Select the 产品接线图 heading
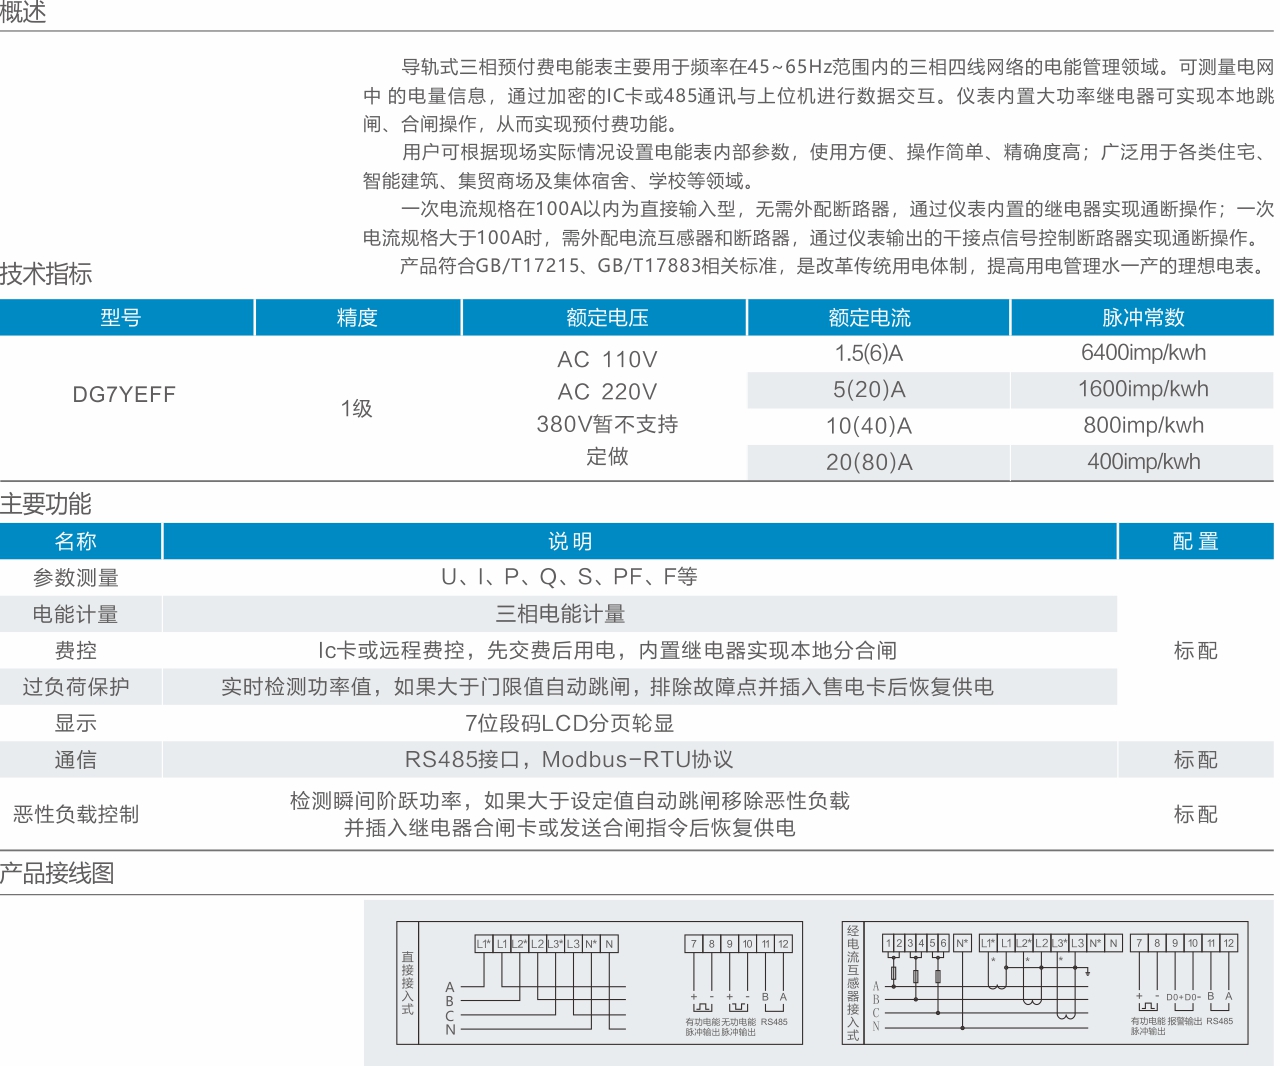1280x1066 pixels. point(57,873)
